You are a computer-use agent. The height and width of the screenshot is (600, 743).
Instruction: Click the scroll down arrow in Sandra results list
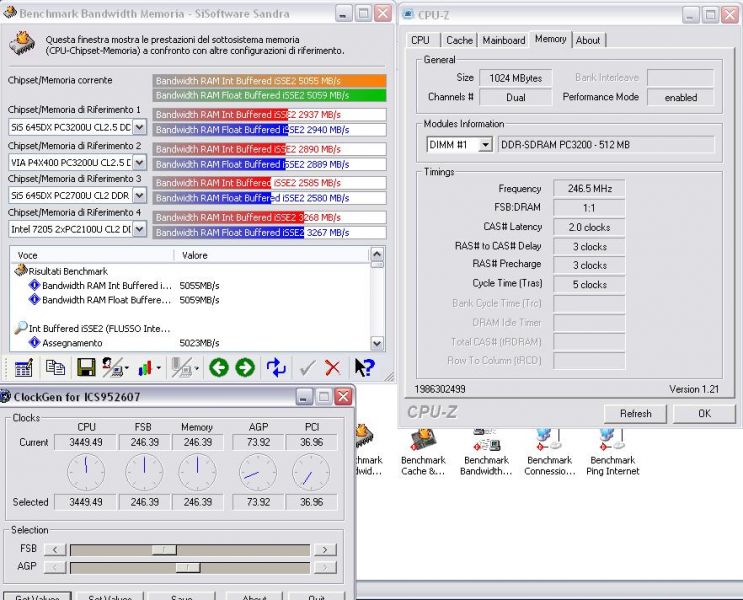[x=377, y=343]
